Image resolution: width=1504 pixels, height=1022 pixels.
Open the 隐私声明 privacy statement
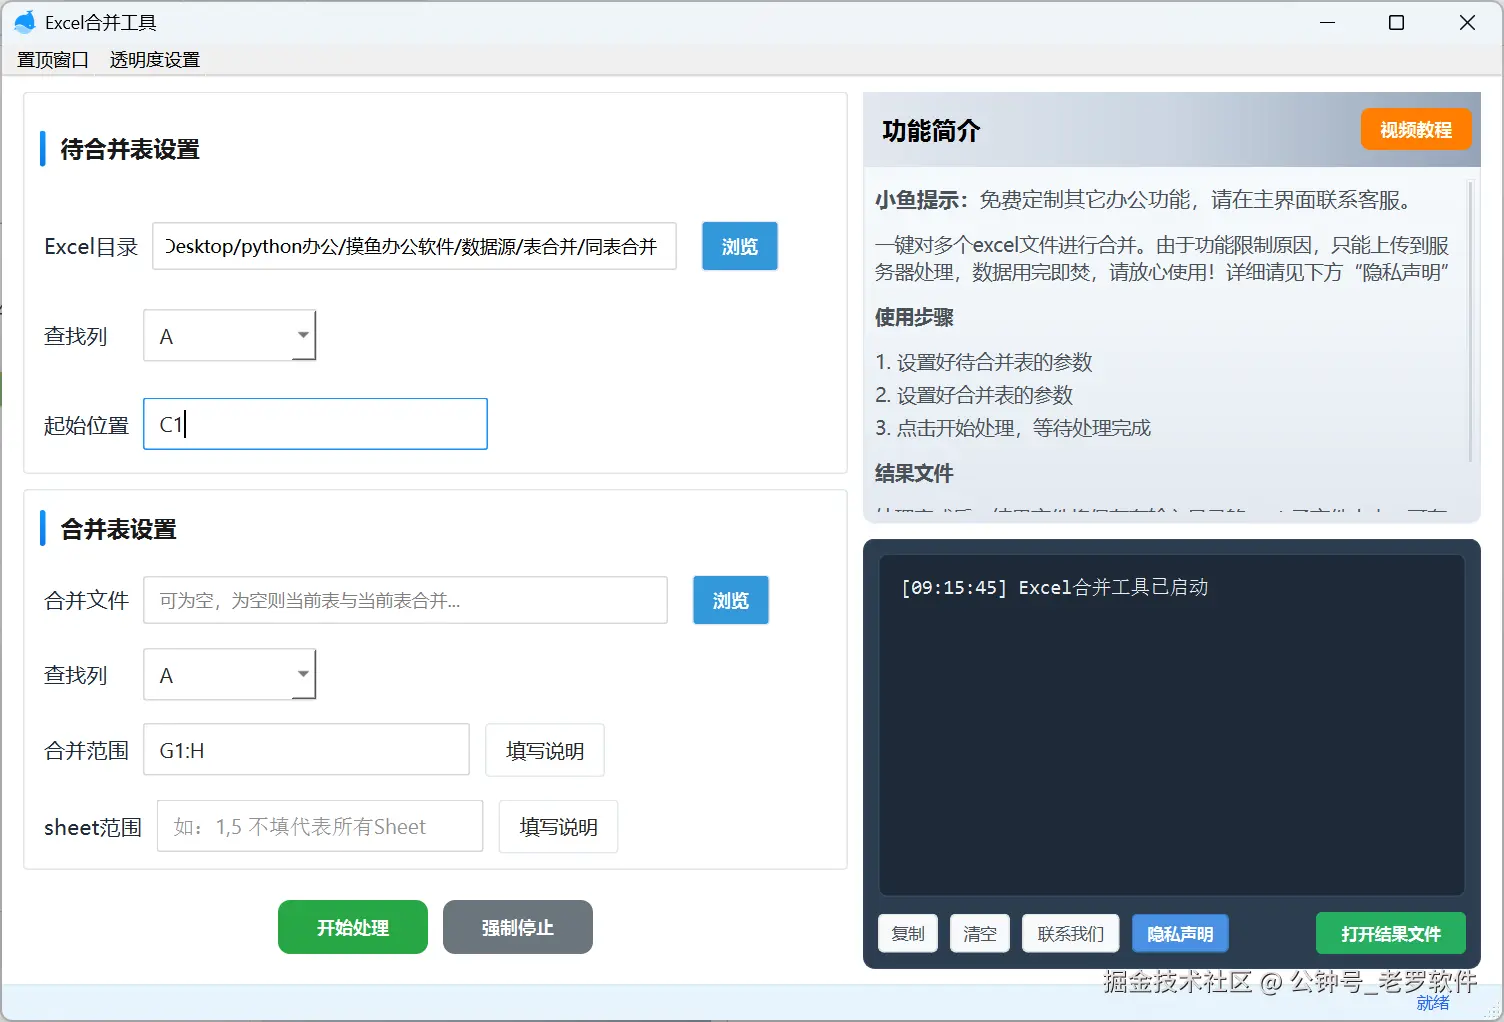tap(1180, 933)
